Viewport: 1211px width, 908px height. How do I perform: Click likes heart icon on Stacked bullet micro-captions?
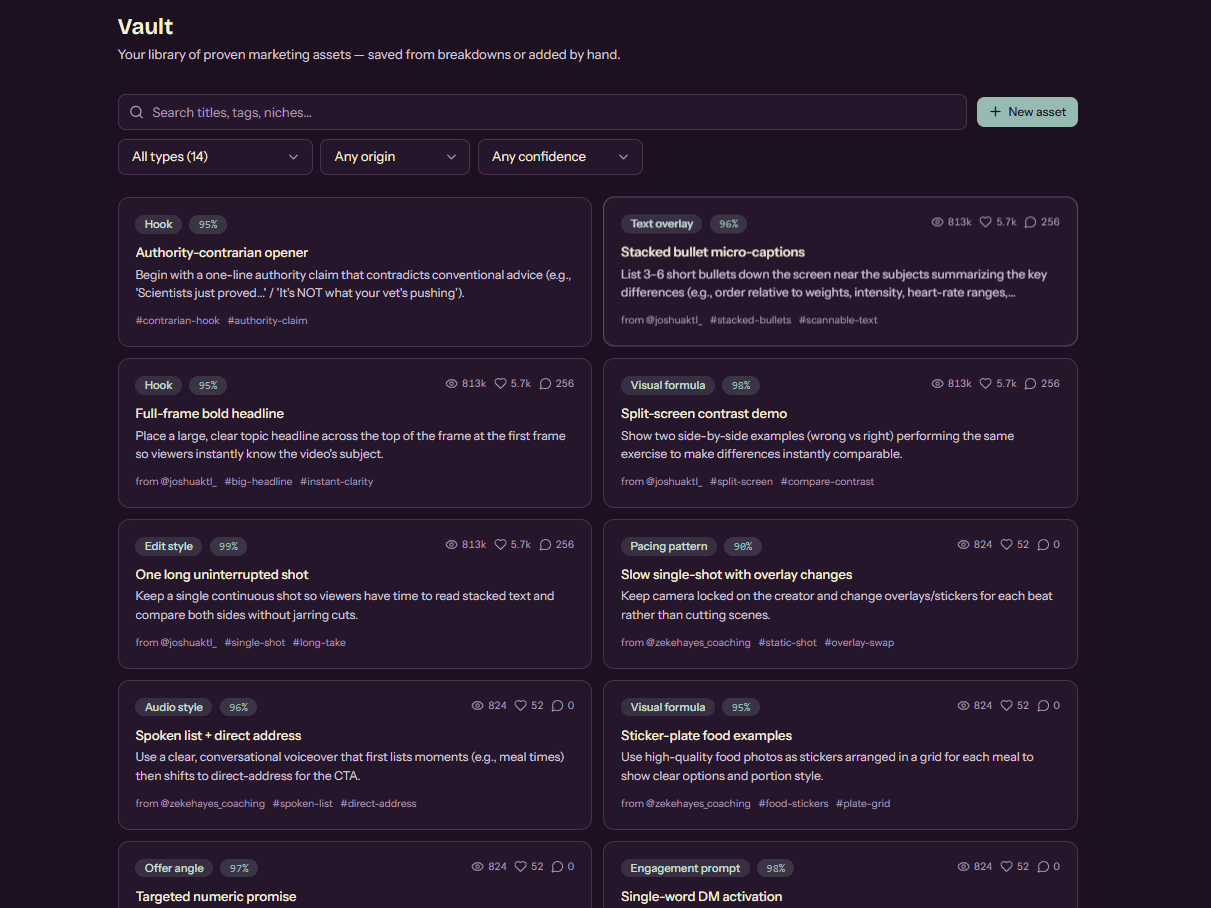(x=985, y=222)
